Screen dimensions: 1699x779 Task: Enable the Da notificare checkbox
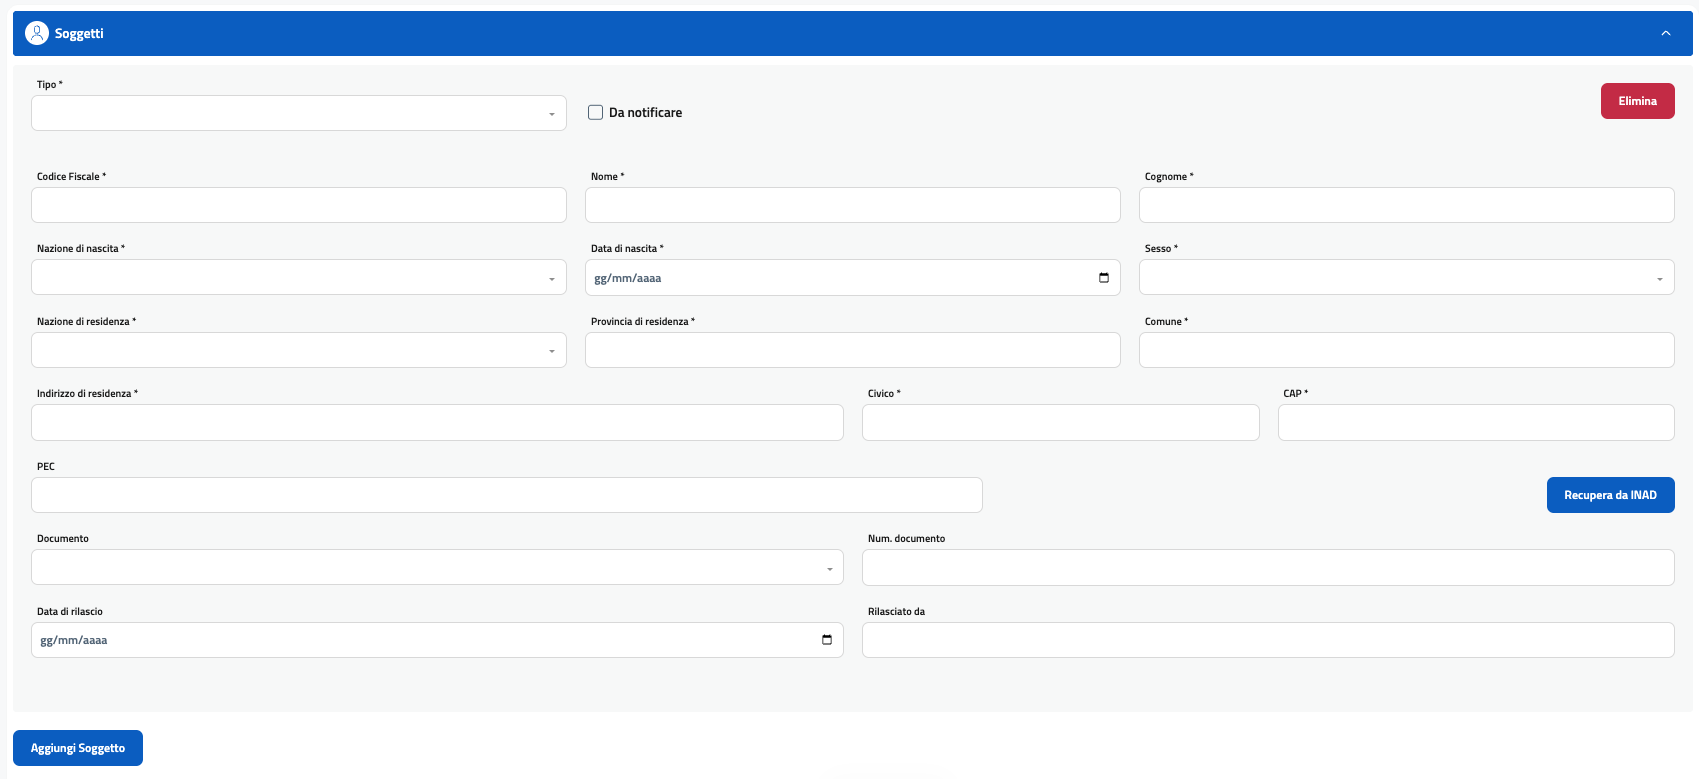596,113
